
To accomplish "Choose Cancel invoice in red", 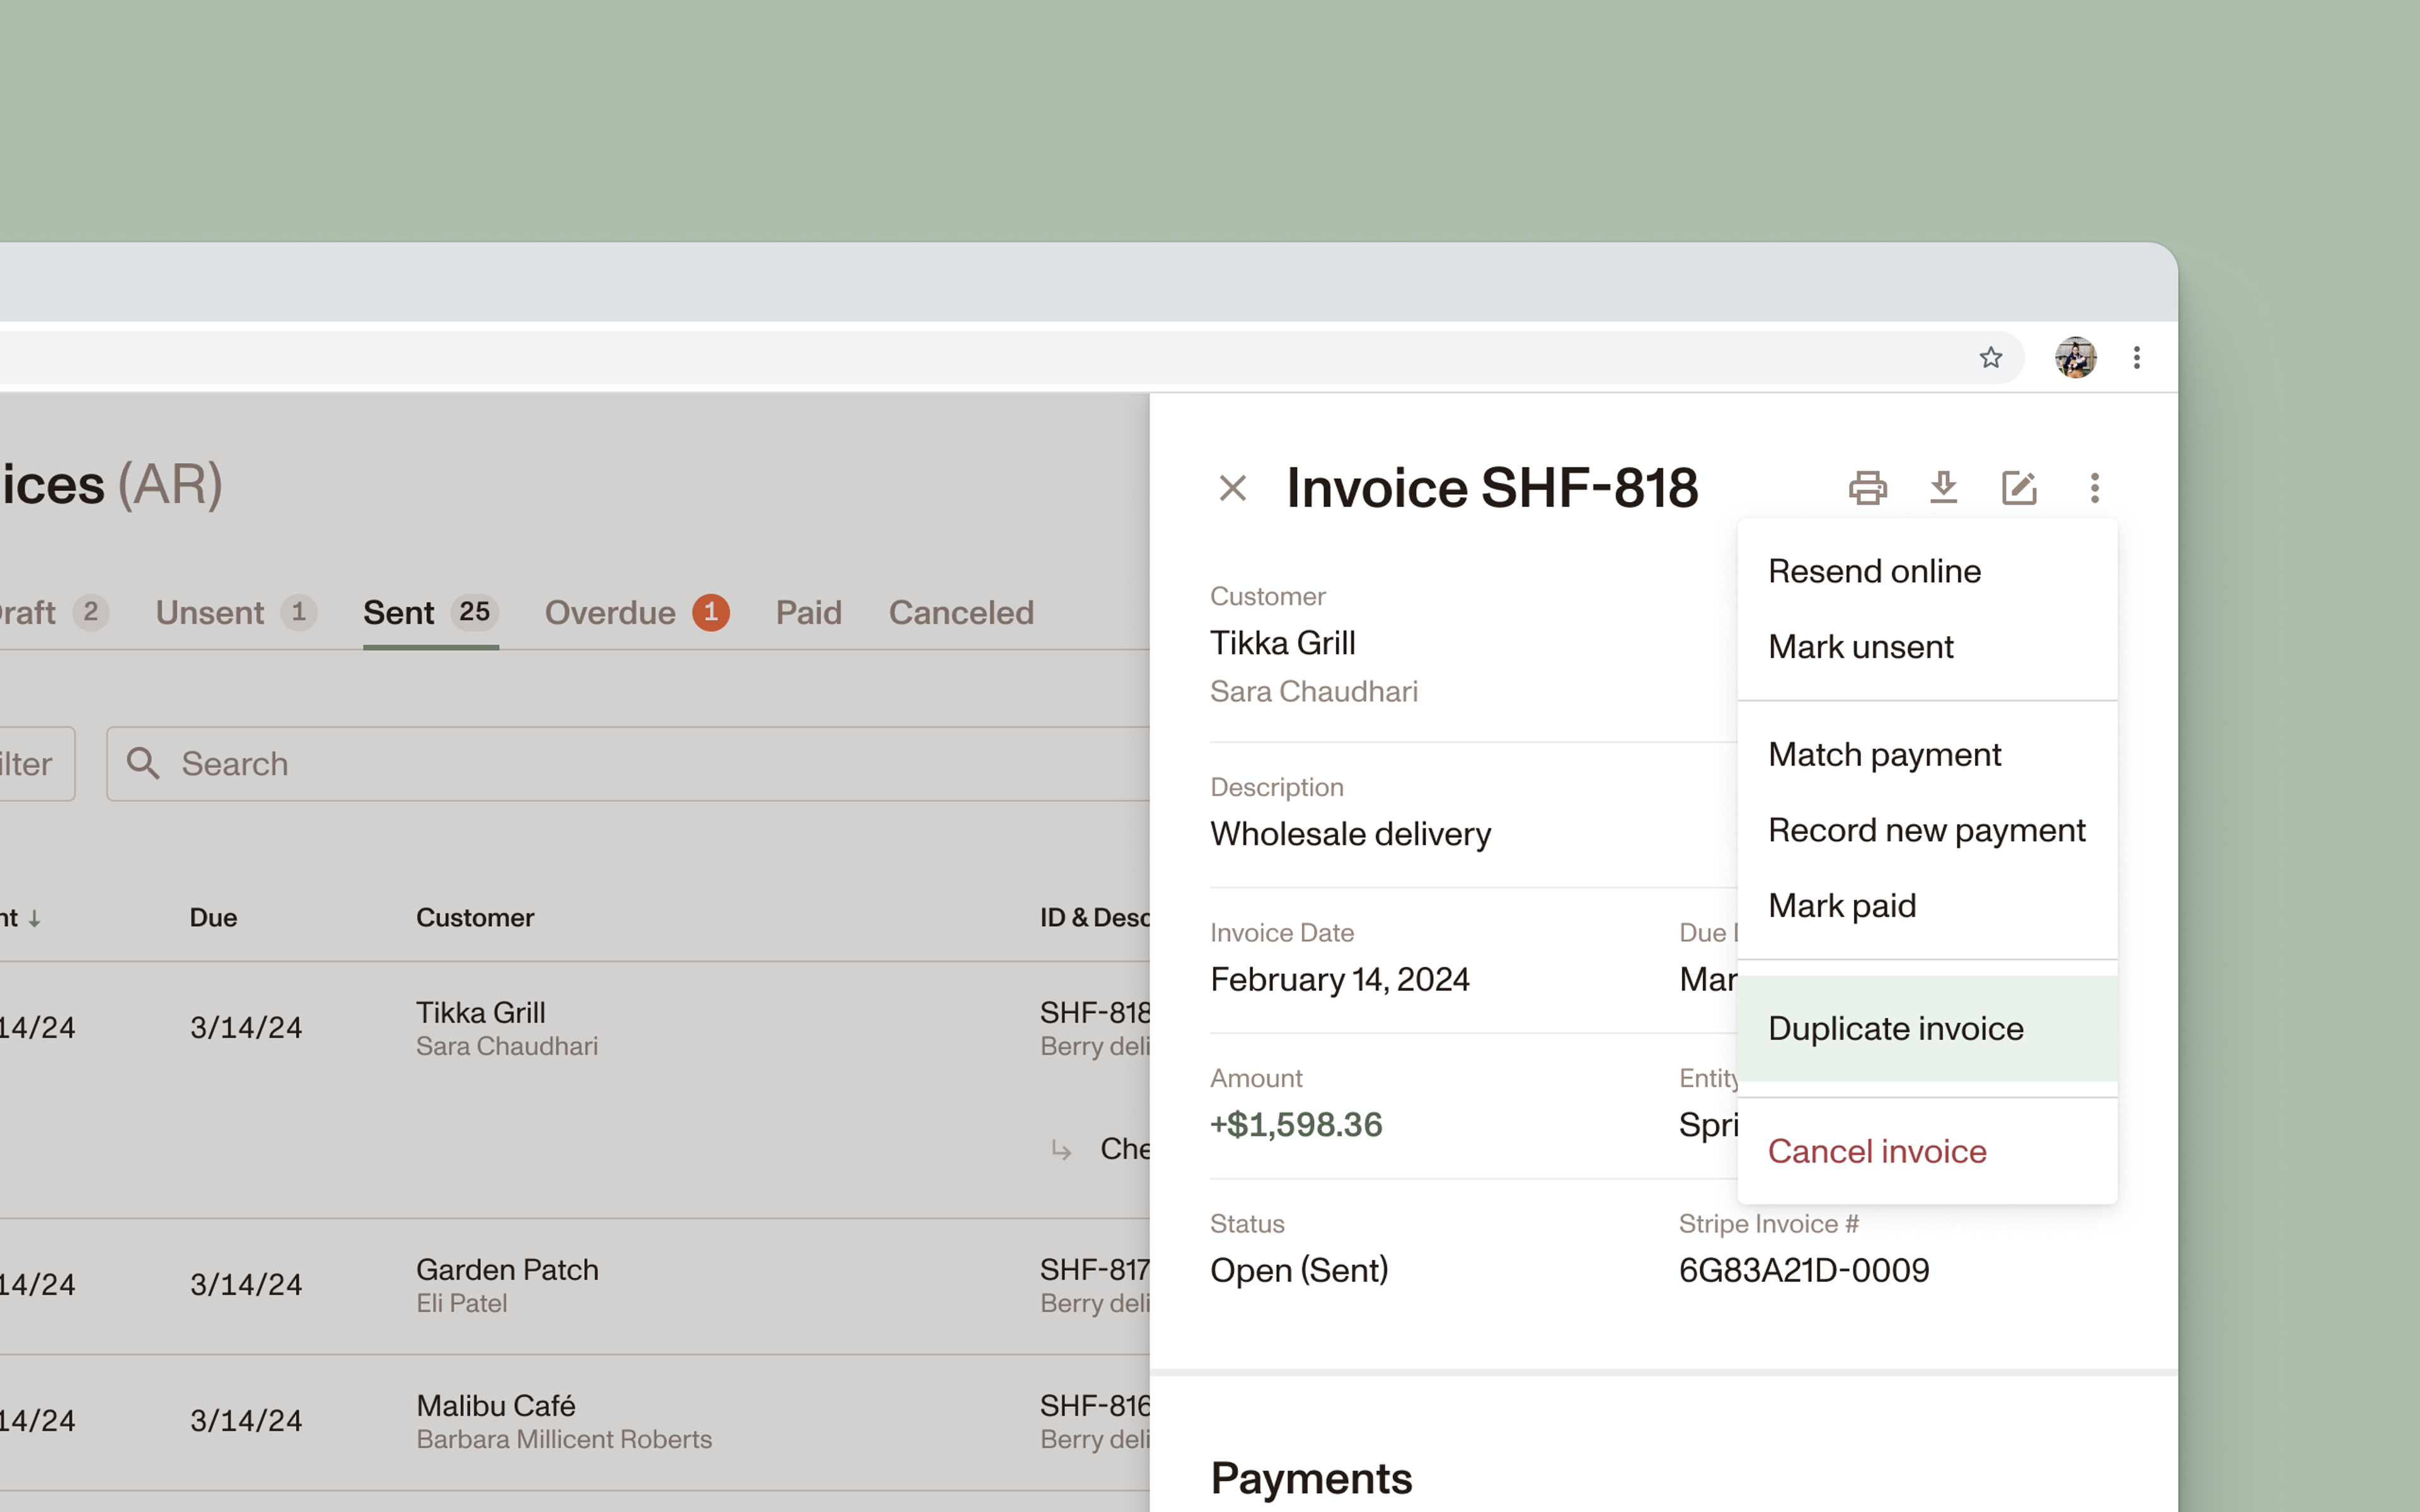I will tap(1876, 1152).
